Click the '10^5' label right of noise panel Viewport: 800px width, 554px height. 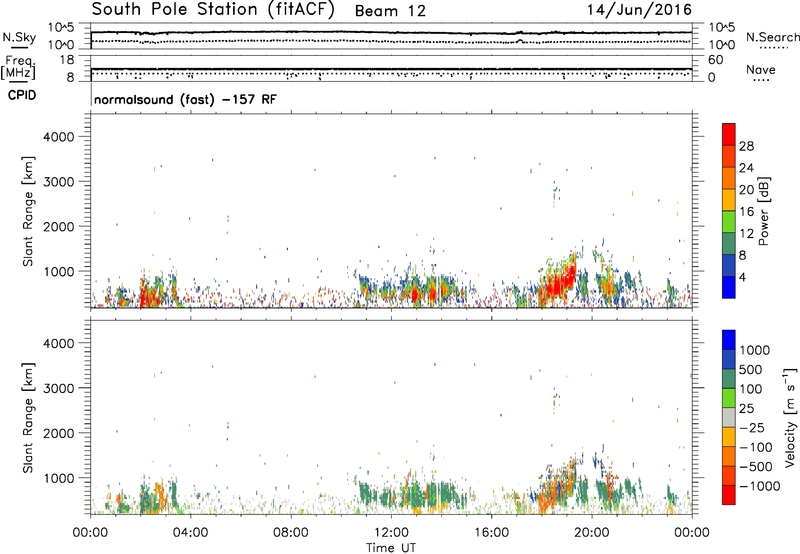[722, 27]
